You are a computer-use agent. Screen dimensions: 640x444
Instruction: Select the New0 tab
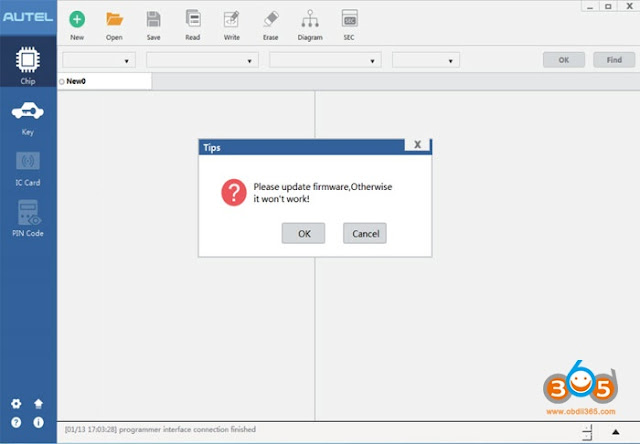pos(104,81)
